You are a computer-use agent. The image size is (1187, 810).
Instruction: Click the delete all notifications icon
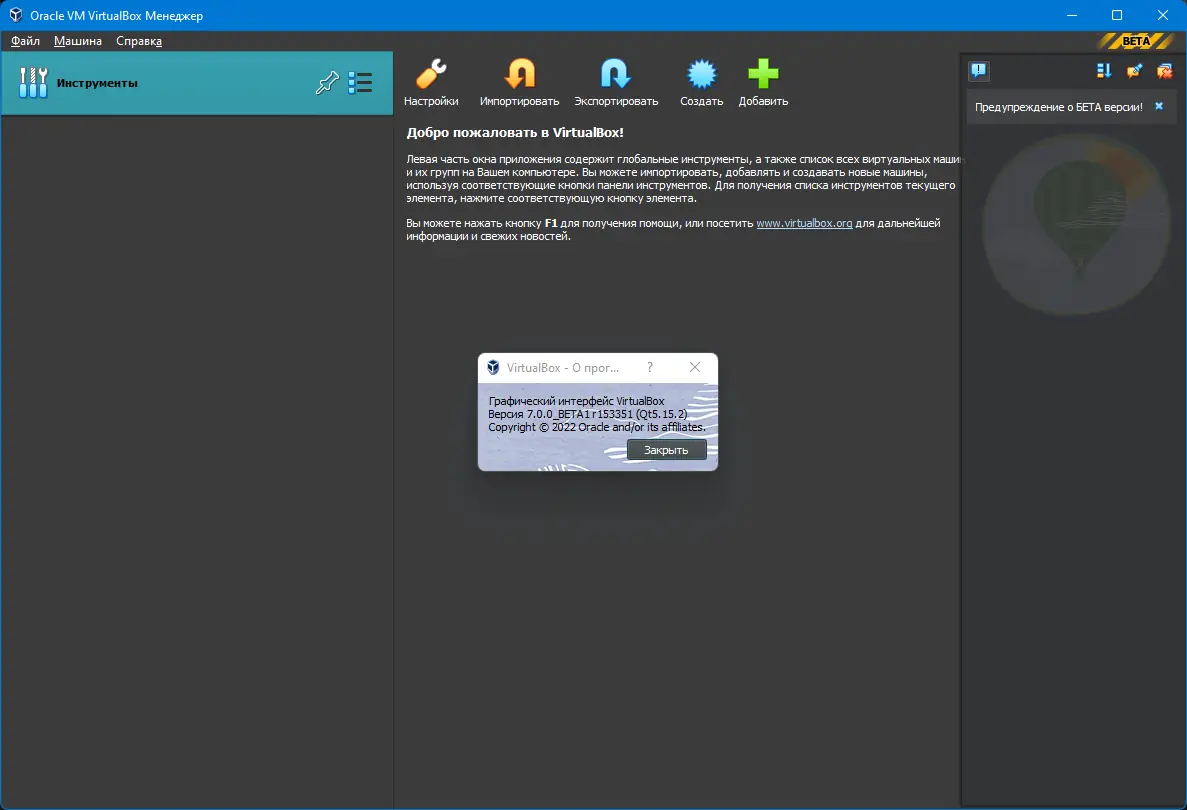[x=1165, y=72]
